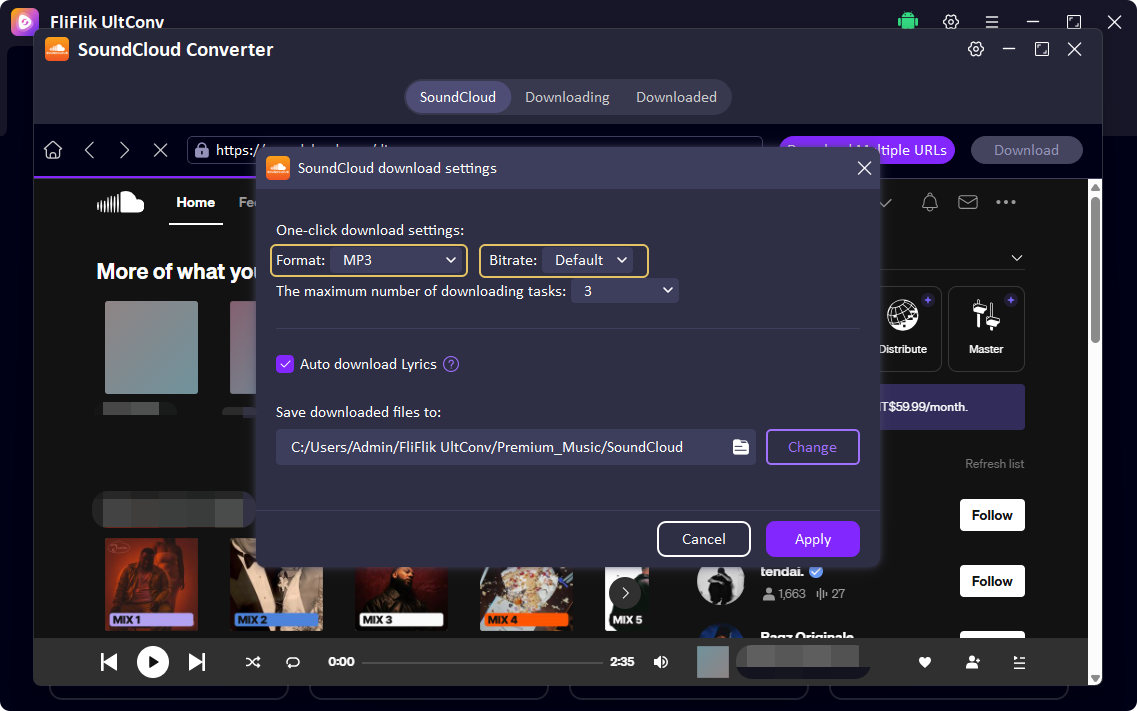This screenshot has width=1137, height=711.
Task: Apply the download settings
Action: [x=812, y=539]
